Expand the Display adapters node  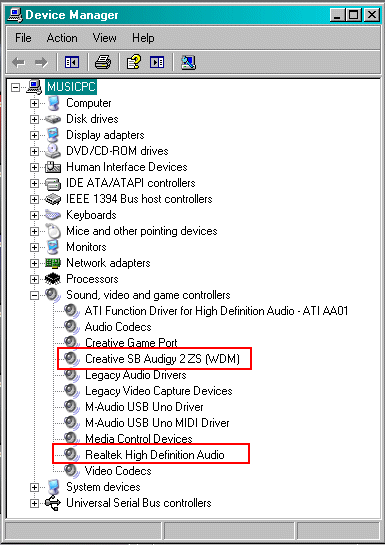click(x=34, y=135)
